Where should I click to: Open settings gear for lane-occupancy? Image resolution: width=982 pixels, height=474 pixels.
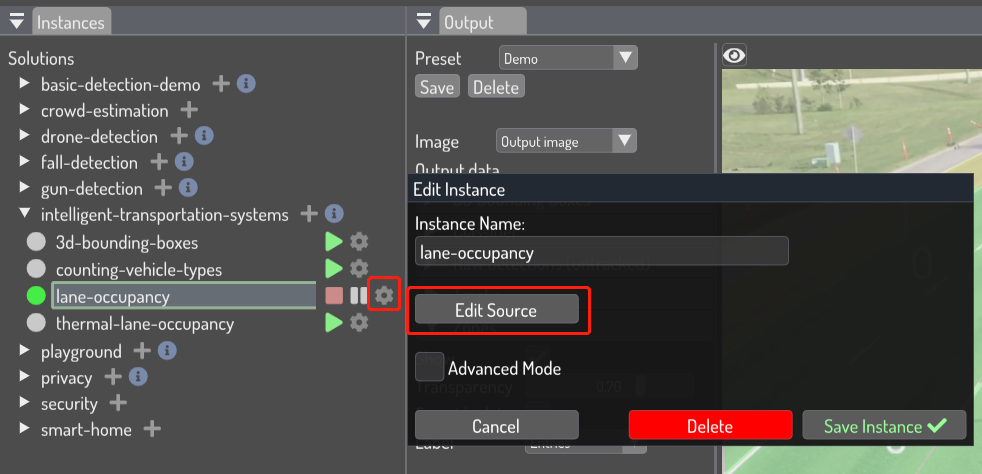(x=384, y=295)
